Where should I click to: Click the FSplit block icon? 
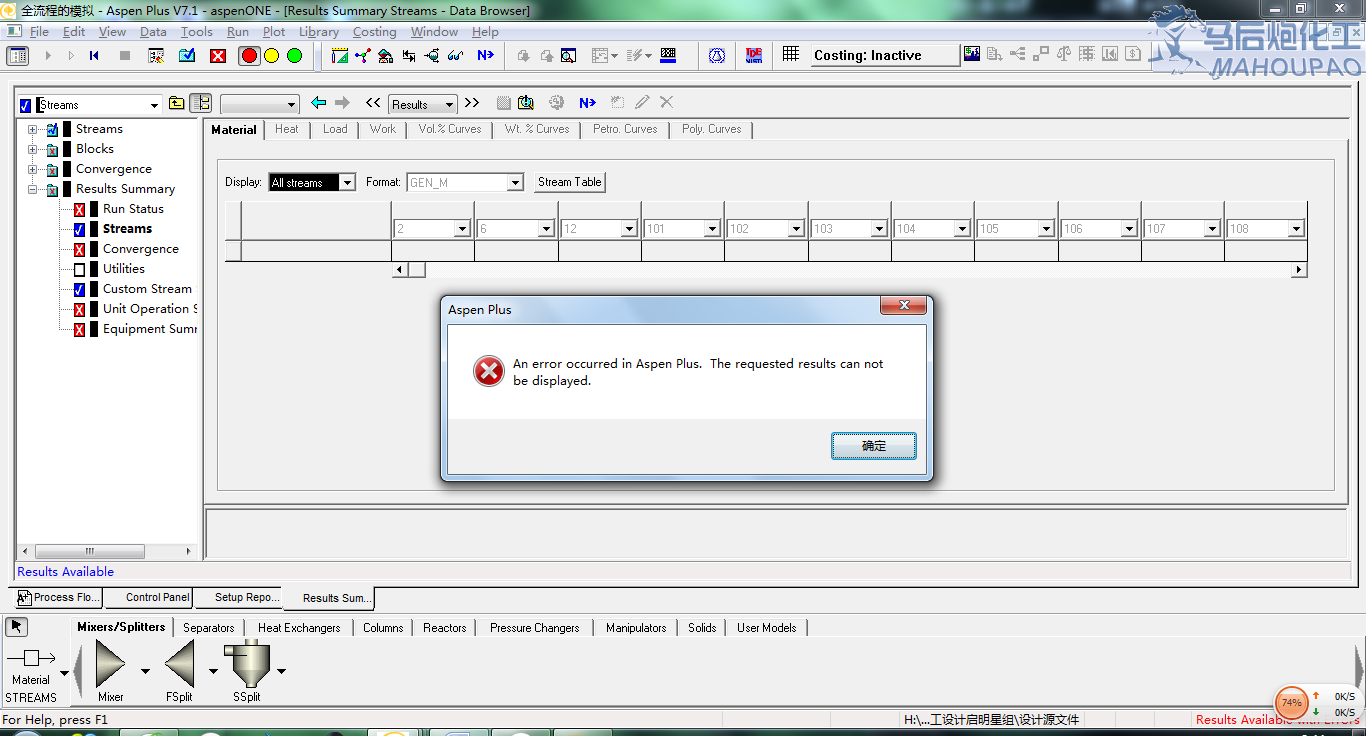click(179, 665)
